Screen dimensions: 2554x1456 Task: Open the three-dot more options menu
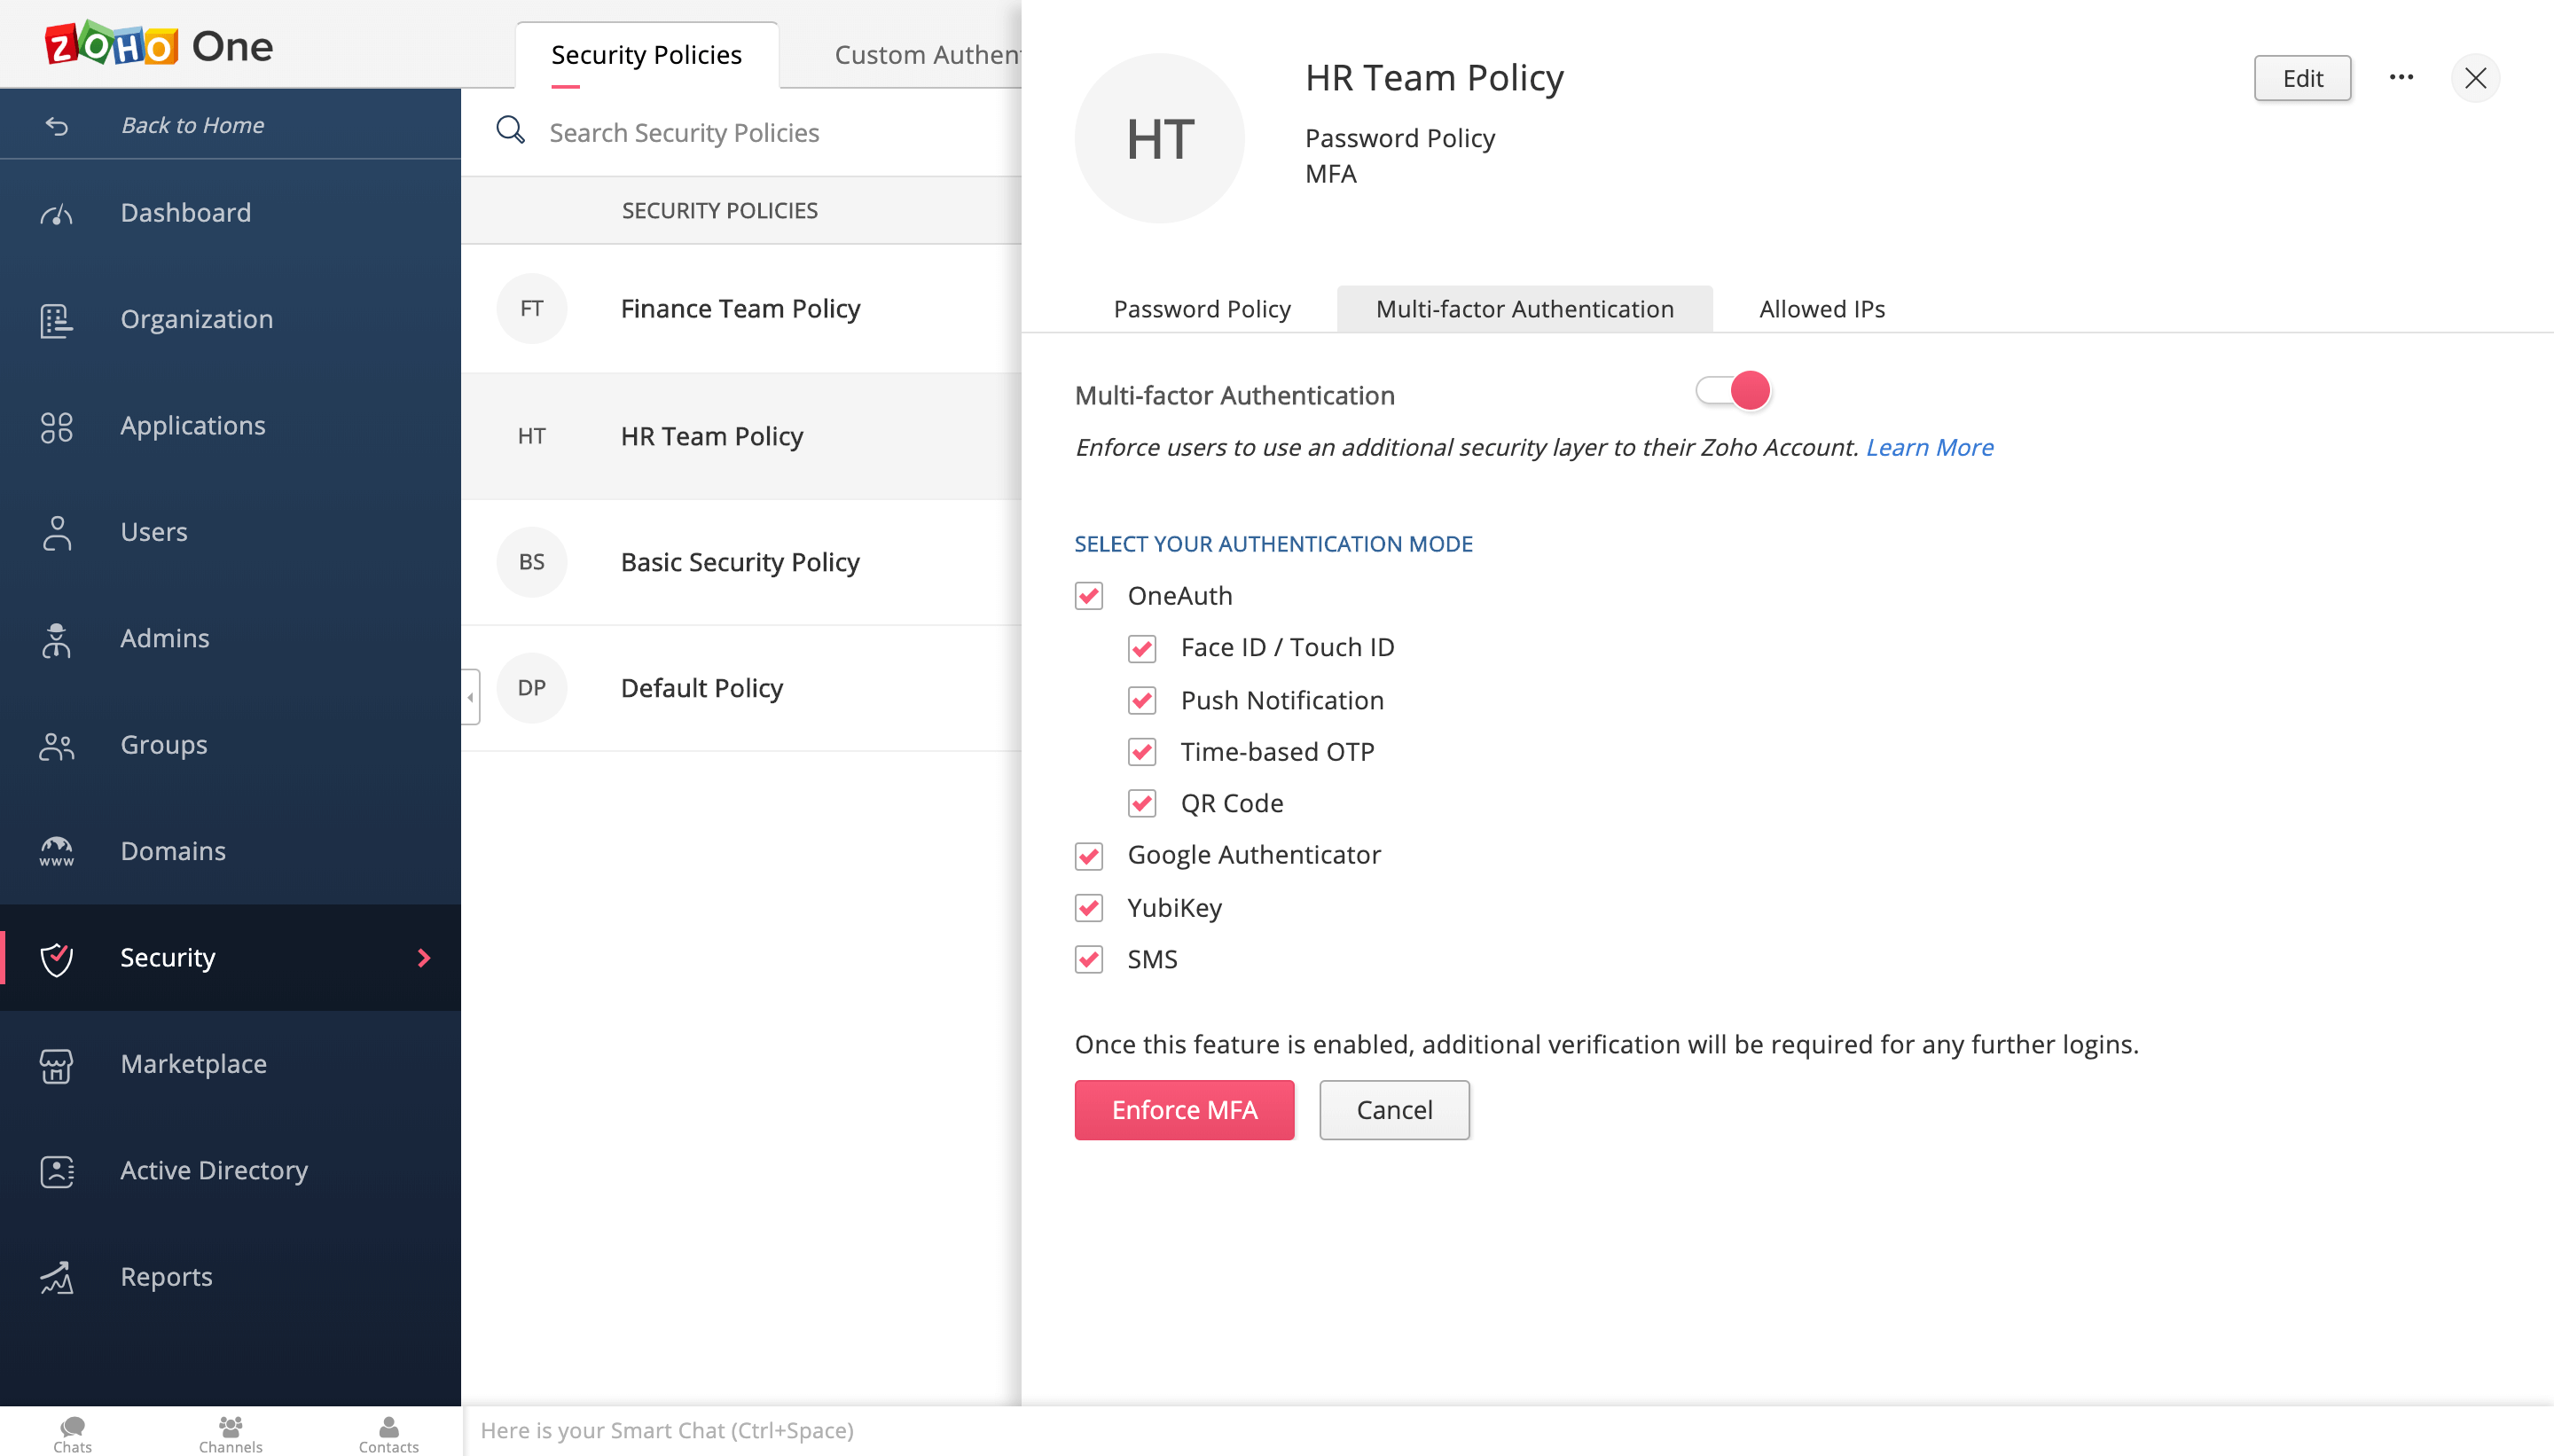point(2401,78)
